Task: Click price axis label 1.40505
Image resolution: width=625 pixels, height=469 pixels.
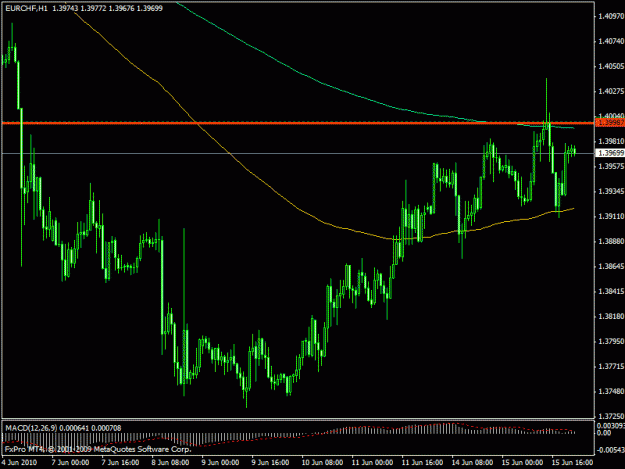Action: (x=611, y=66)
